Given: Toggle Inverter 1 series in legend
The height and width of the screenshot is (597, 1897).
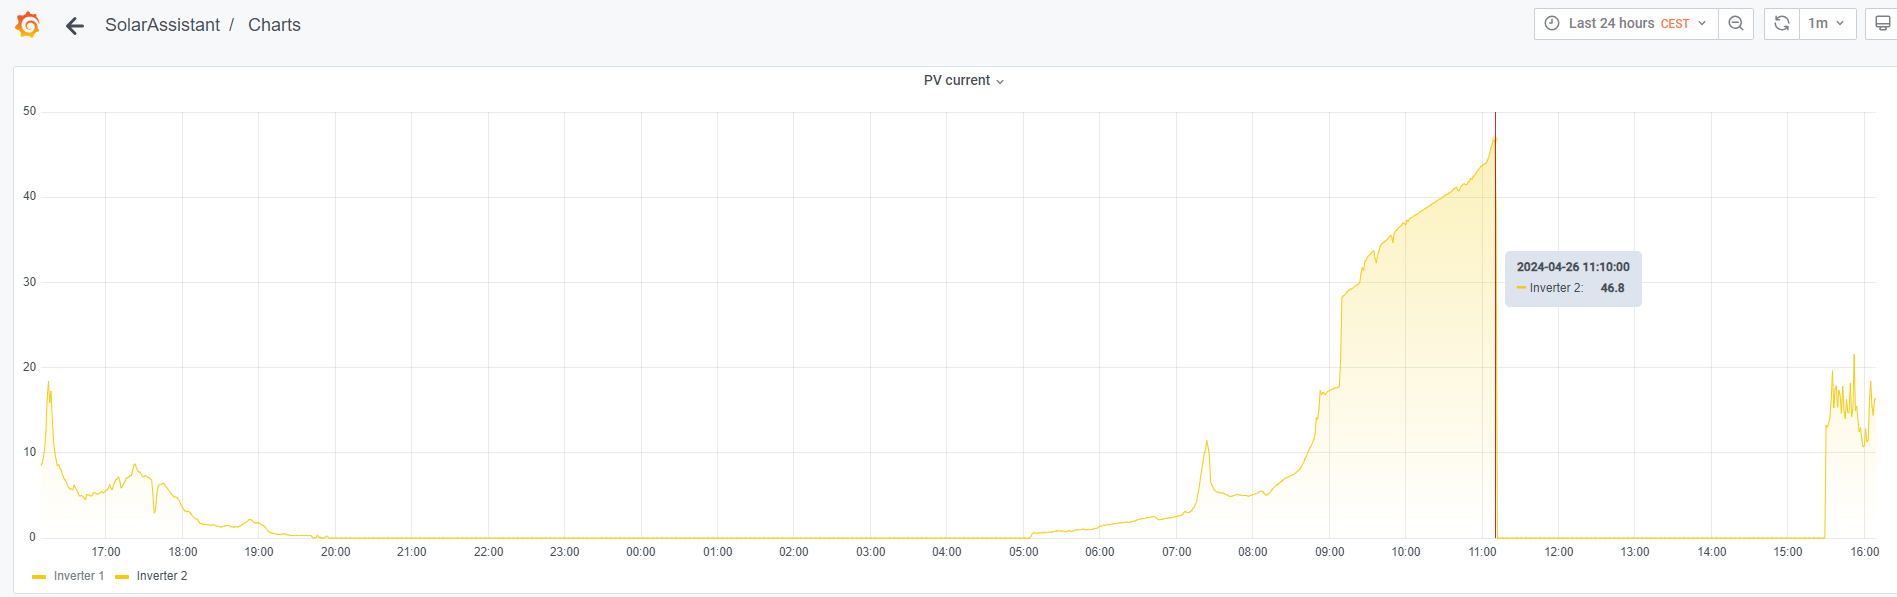Looking at the screenshot, I should [x=79, y=576].
